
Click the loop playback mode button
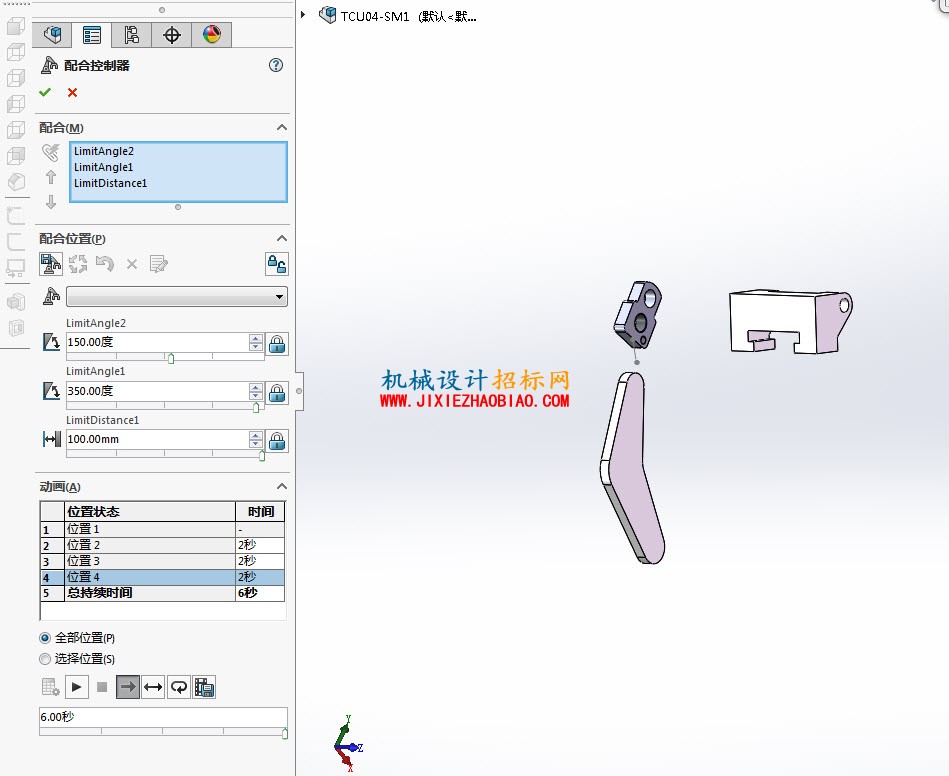[179, 687]
